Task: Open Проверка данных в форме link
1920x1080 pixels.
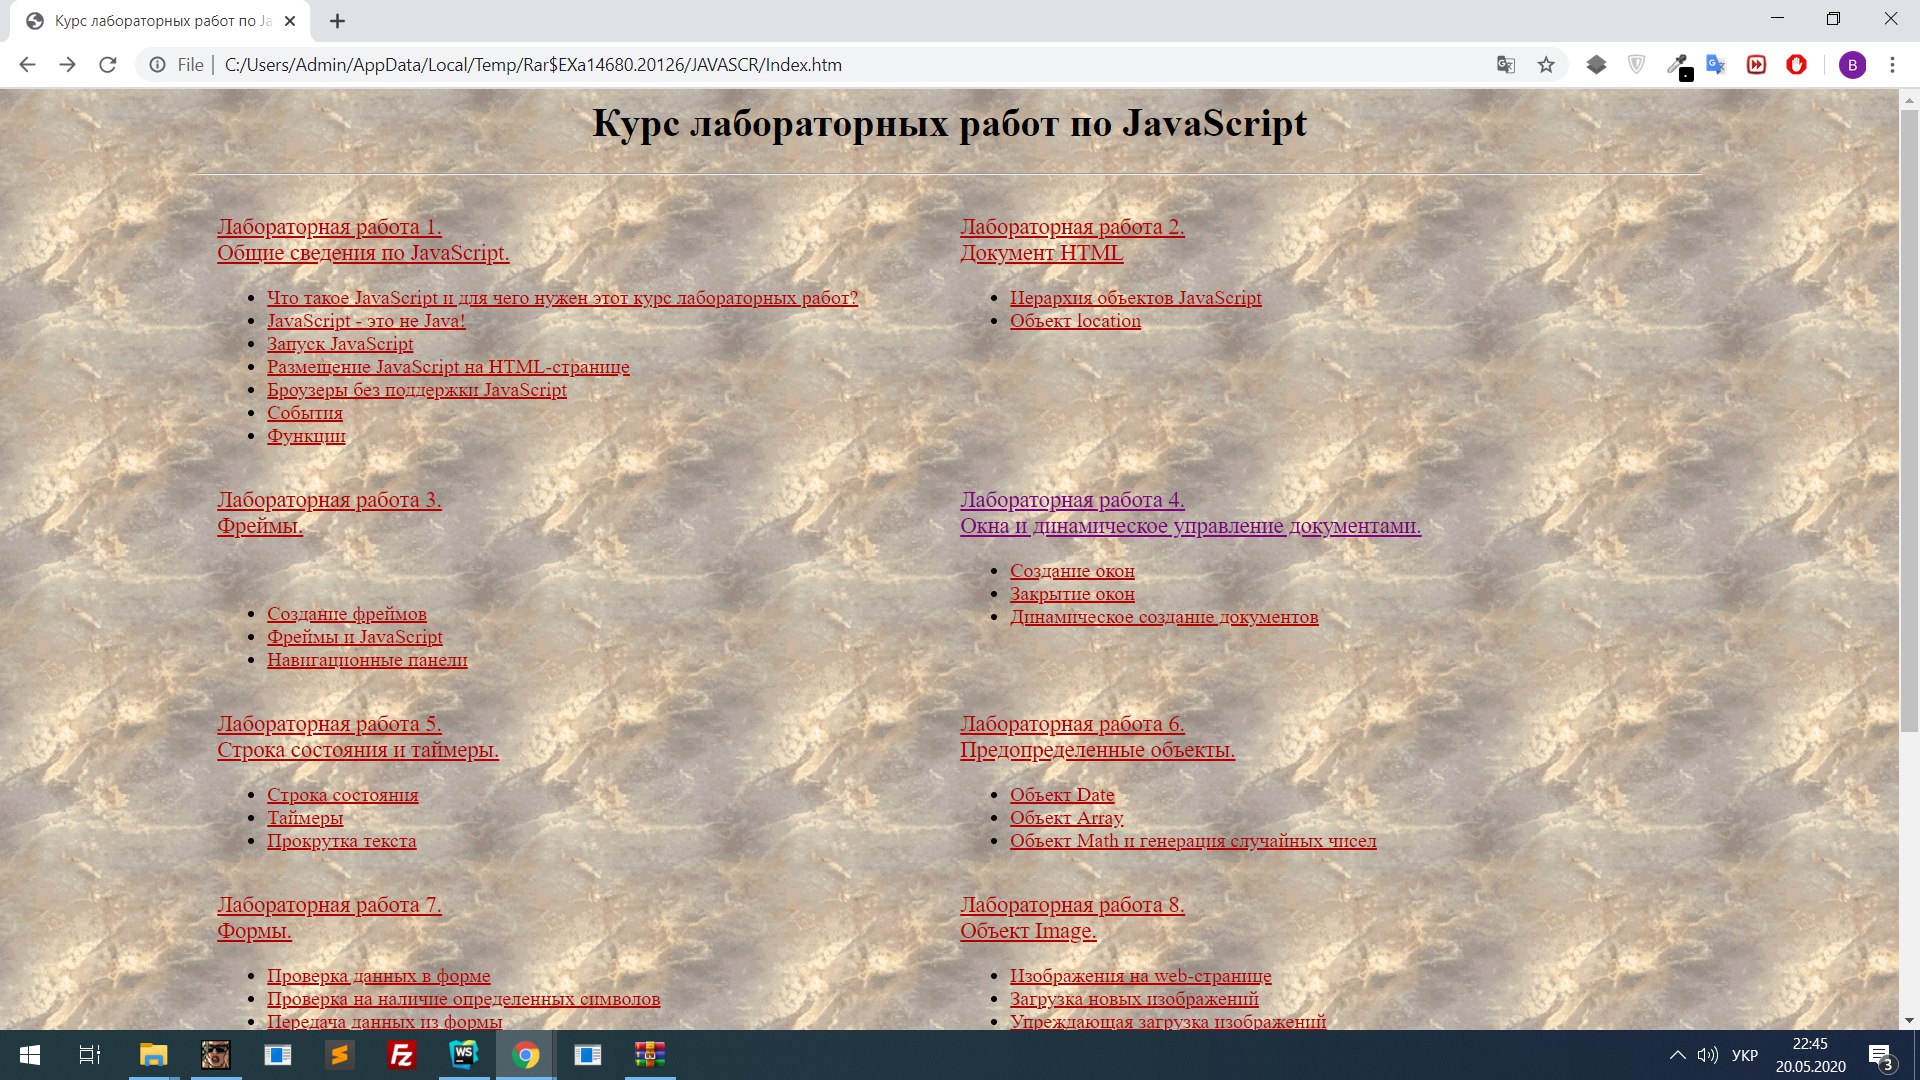Action: pos(379,976)
